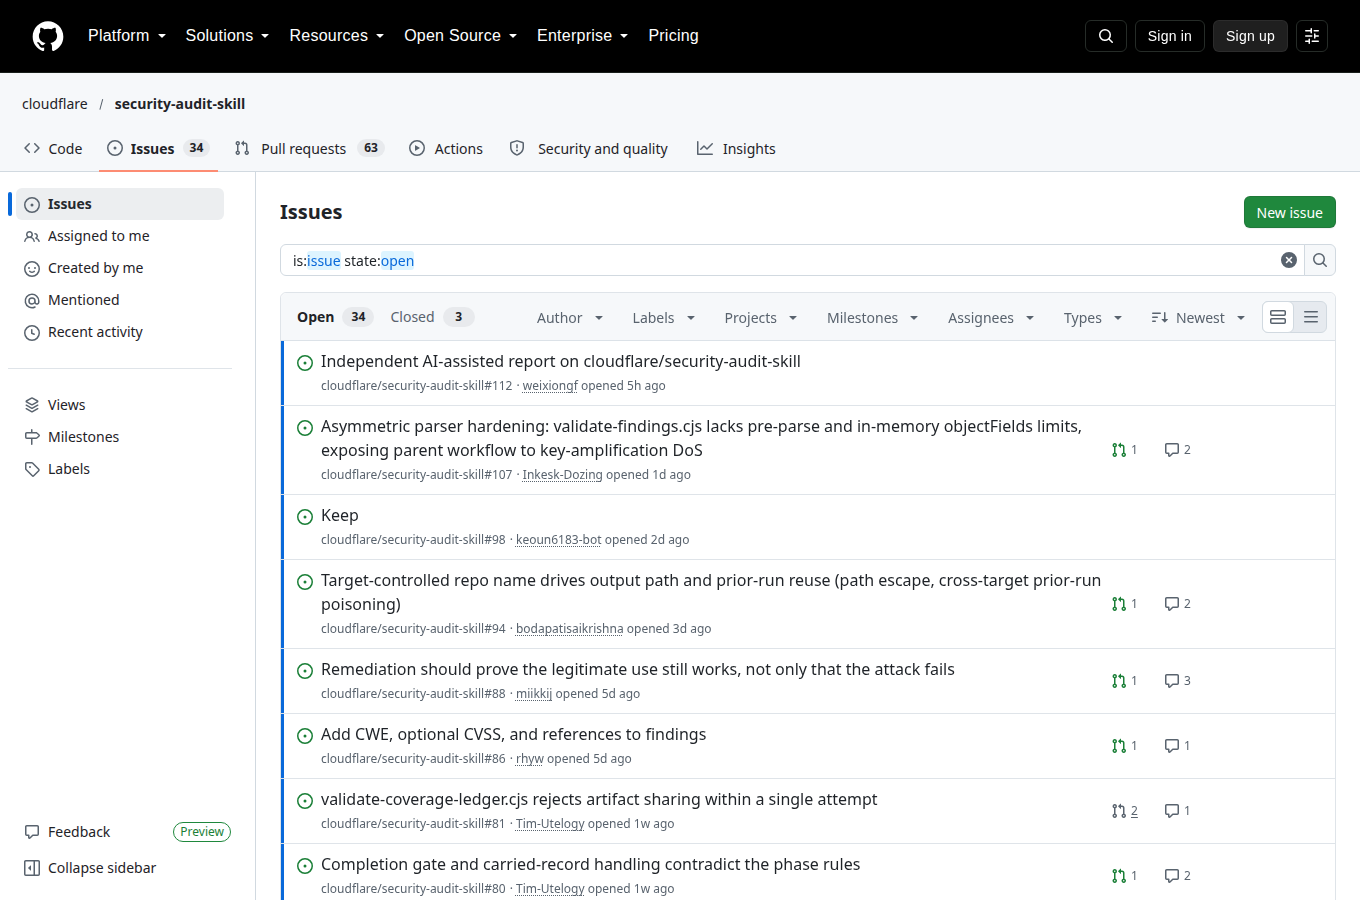Open linked pull requests on issue #81
The width and height of the screenshot is (1360, 900).
coord(1125,811)
